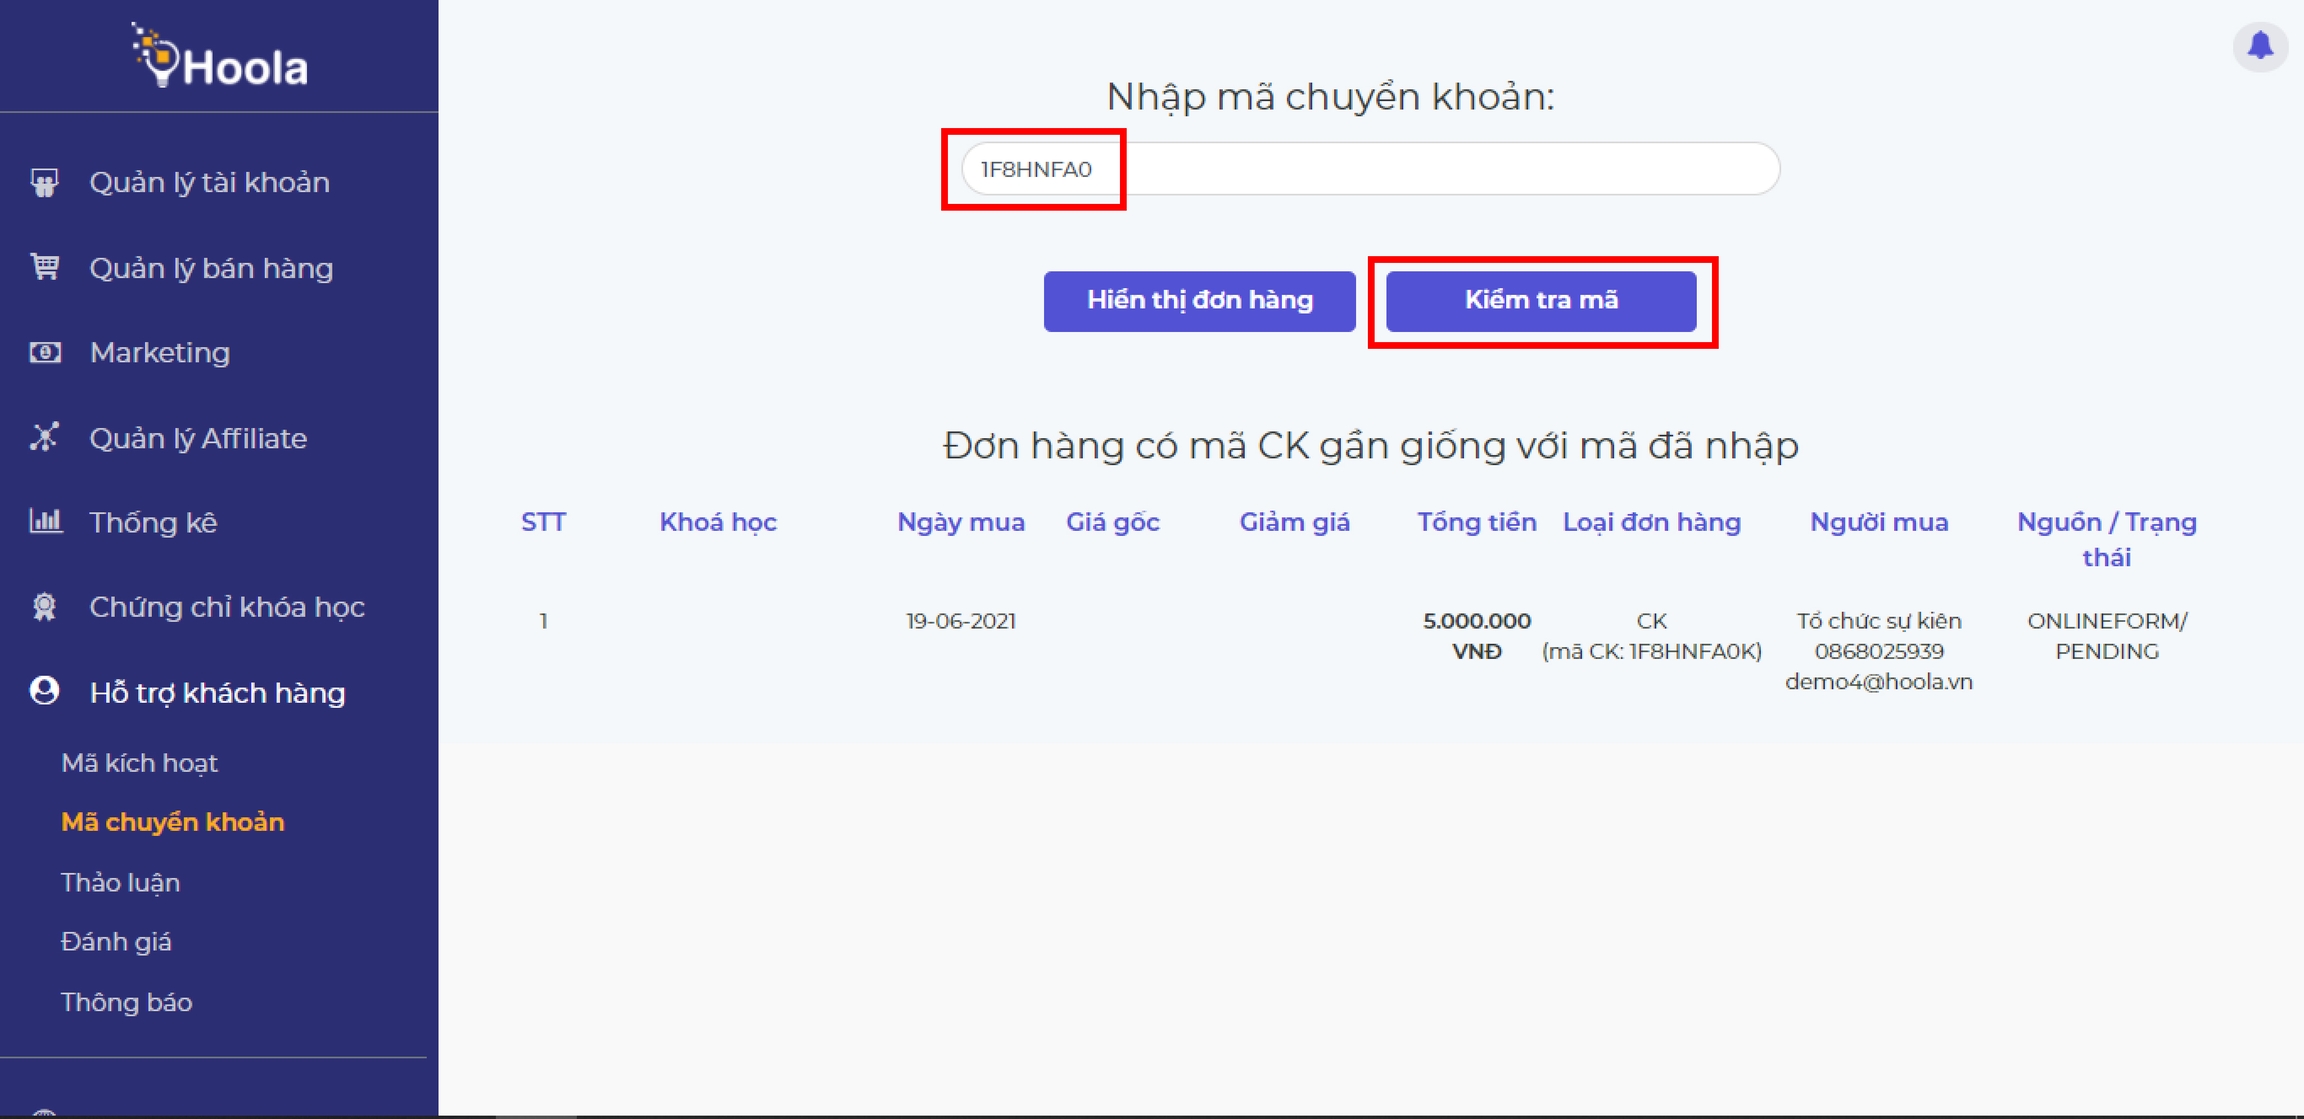Click the Thống kê bar chart icon

(x=44, y=521)
